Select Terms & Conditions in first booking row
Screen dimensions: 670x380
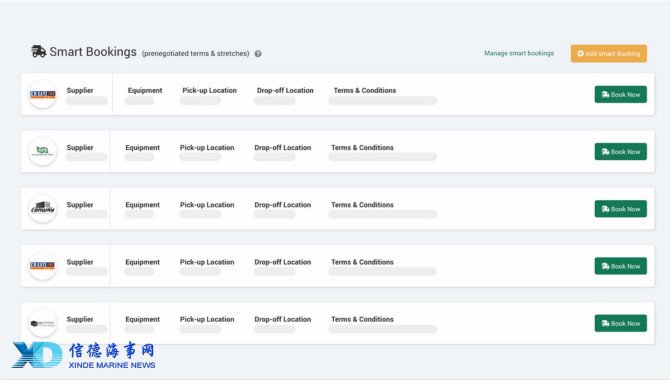coord(365,91)
